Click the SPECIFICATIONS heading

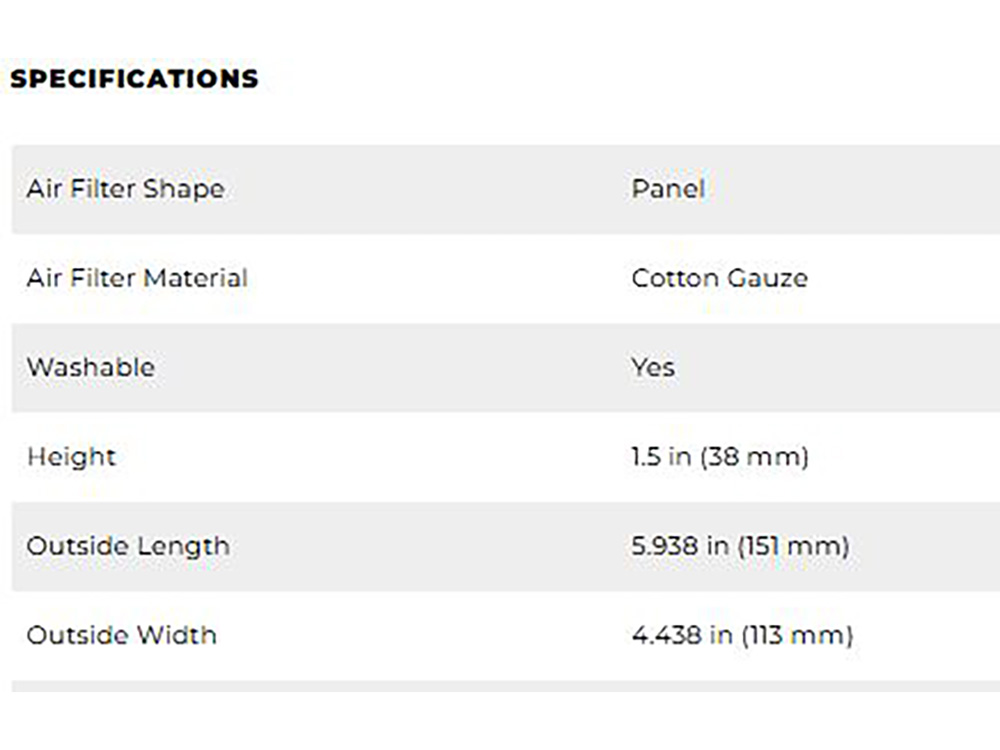click(135, 79)
